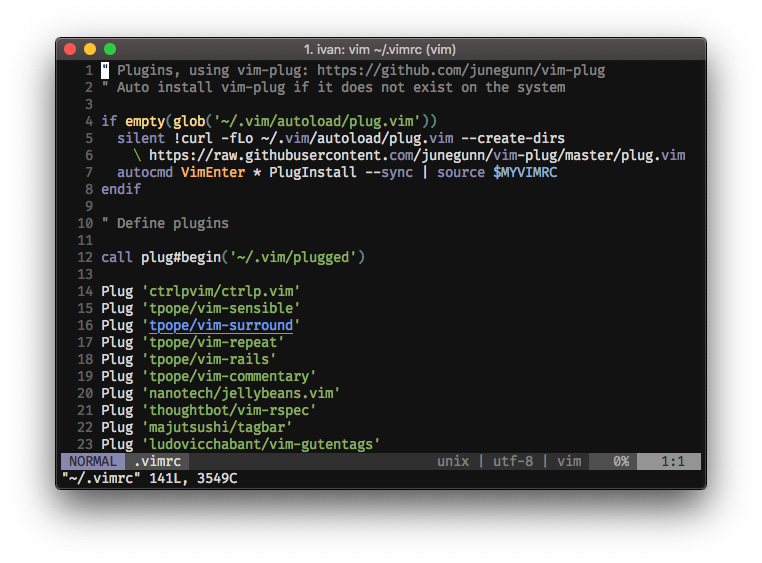Screen dimensions: 762x563
Task: Click the red close window button
Action: coord(70,49)
